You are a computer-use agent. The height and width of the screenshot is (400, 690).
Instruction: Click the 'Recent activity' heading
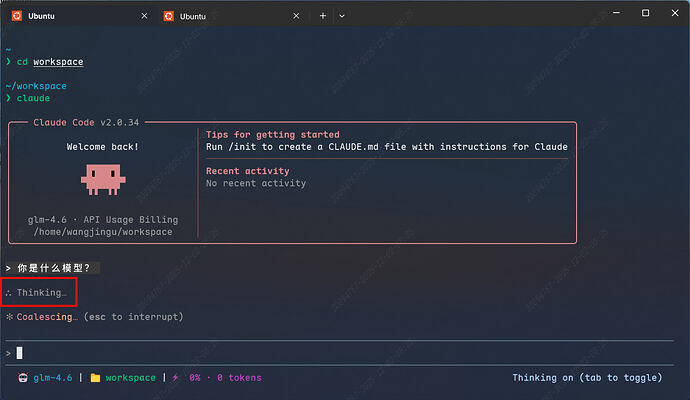[248, 171]
